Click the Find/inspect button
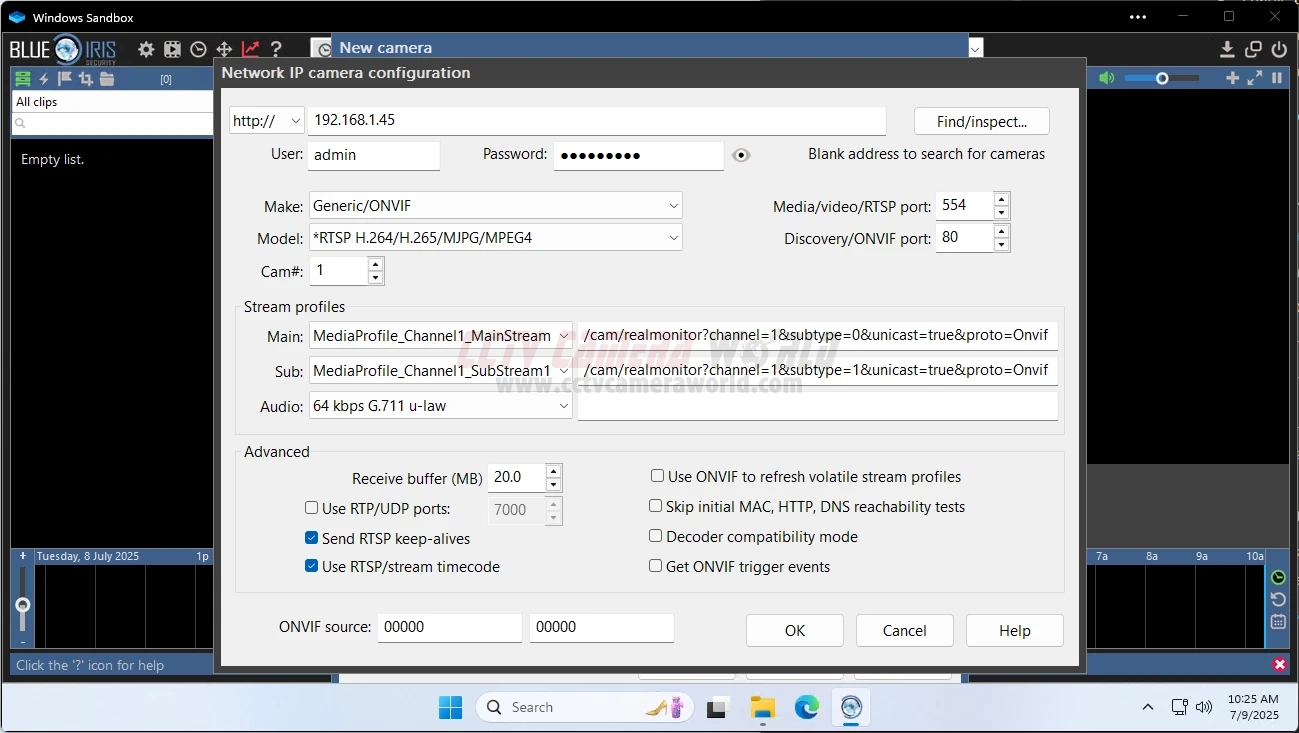 pos(981,120)
